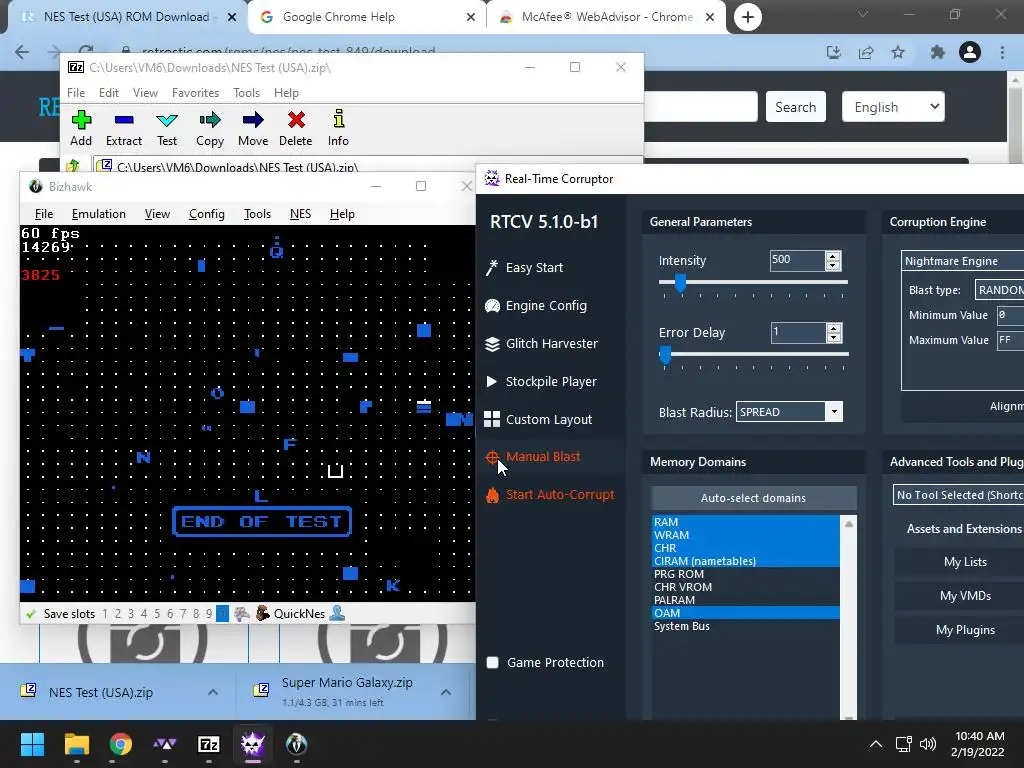This screenshot has width=1024, height=768.
Task: Switch to Google Chrome Help tab
Action: pos(366,17)
